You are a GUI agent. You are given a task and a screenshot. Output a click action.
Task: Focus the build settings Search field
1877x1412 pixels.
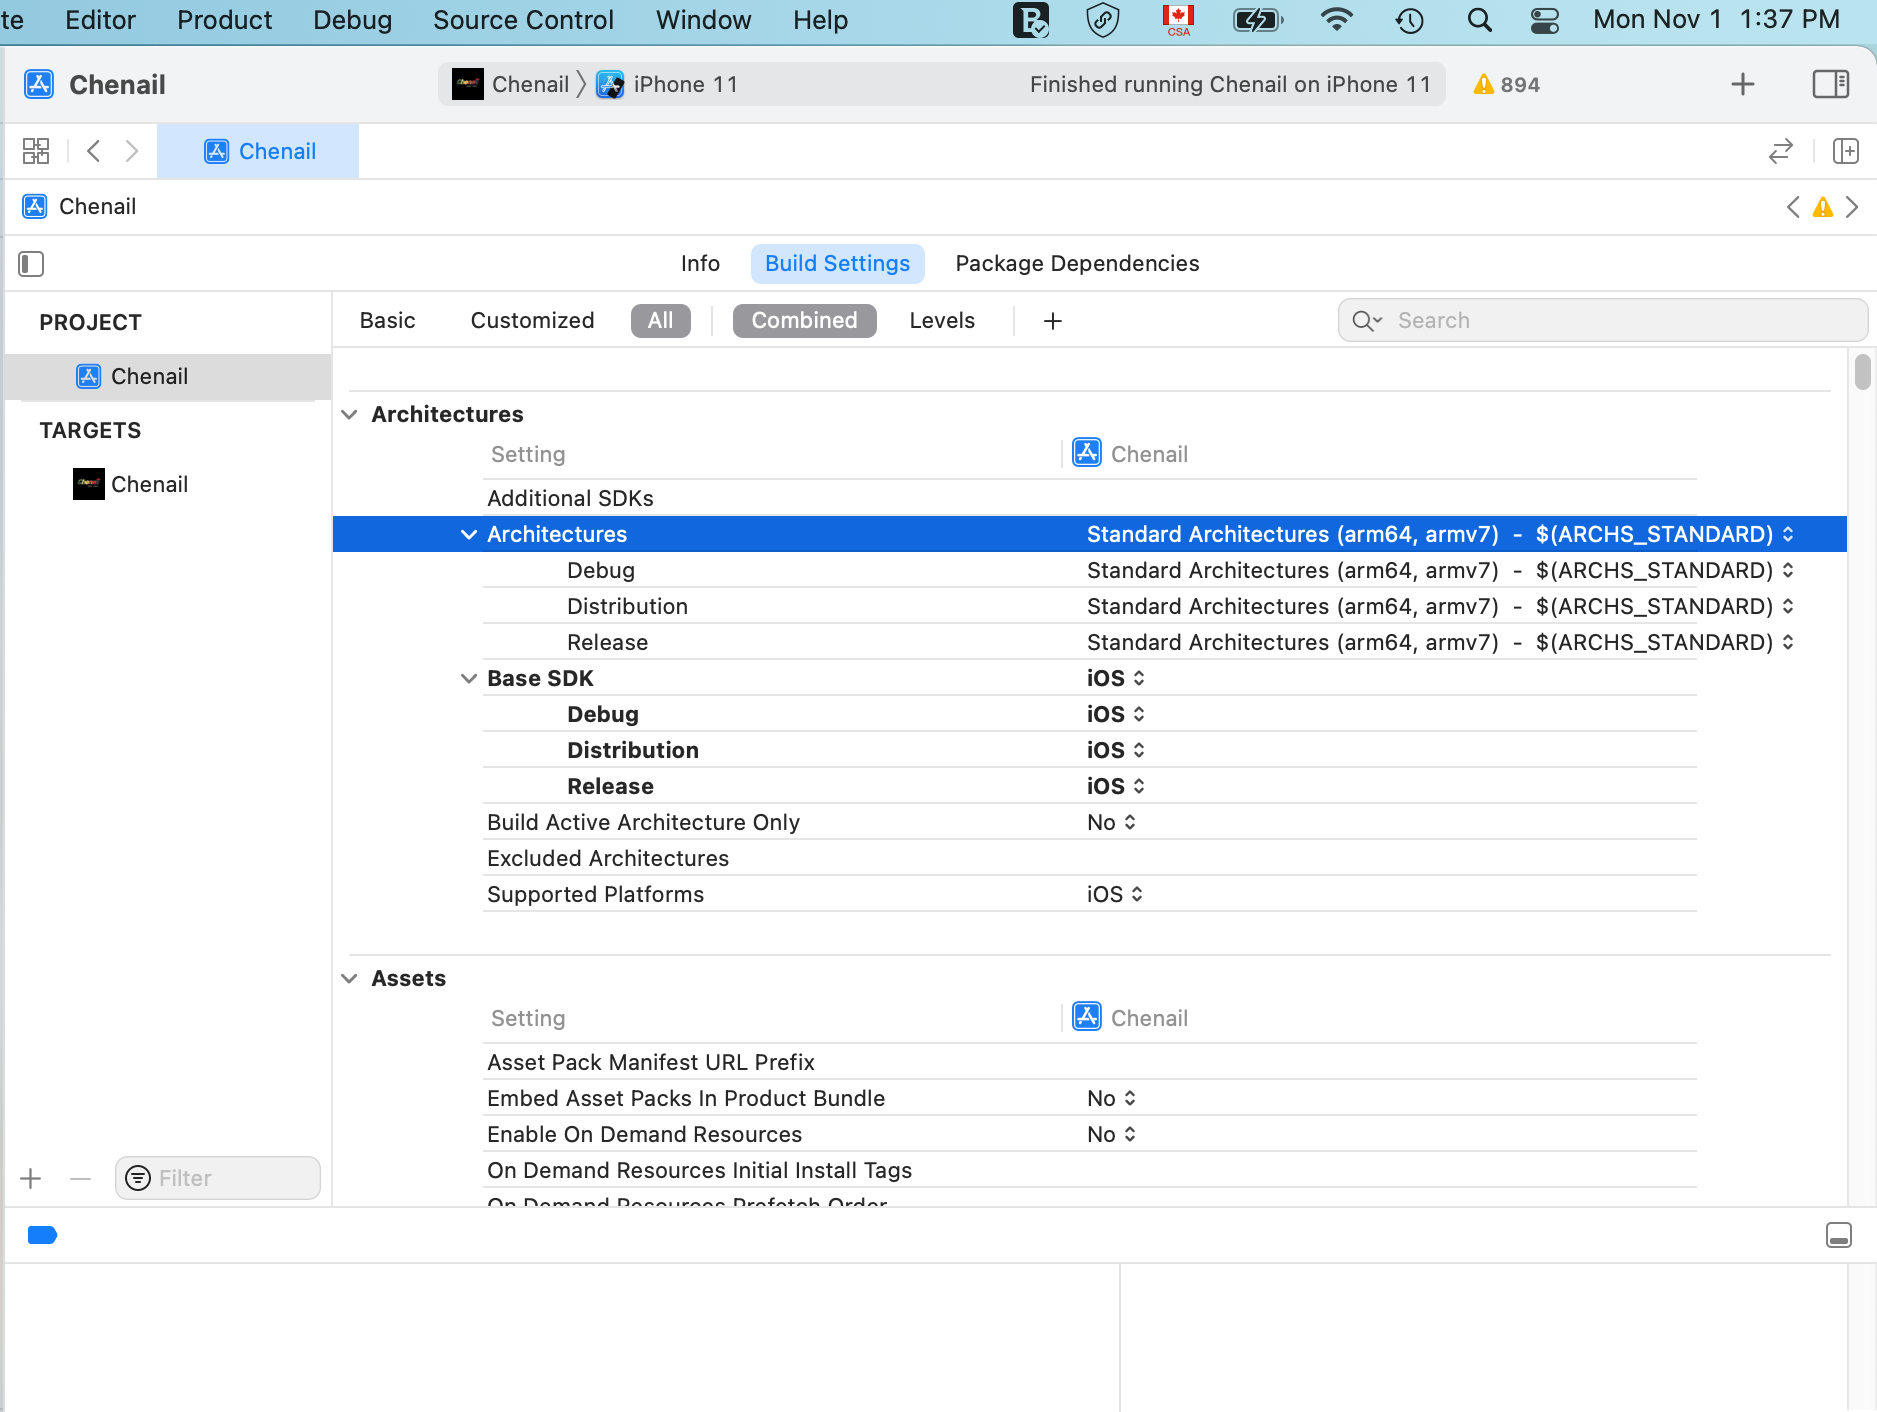[x=1603, y=321]
